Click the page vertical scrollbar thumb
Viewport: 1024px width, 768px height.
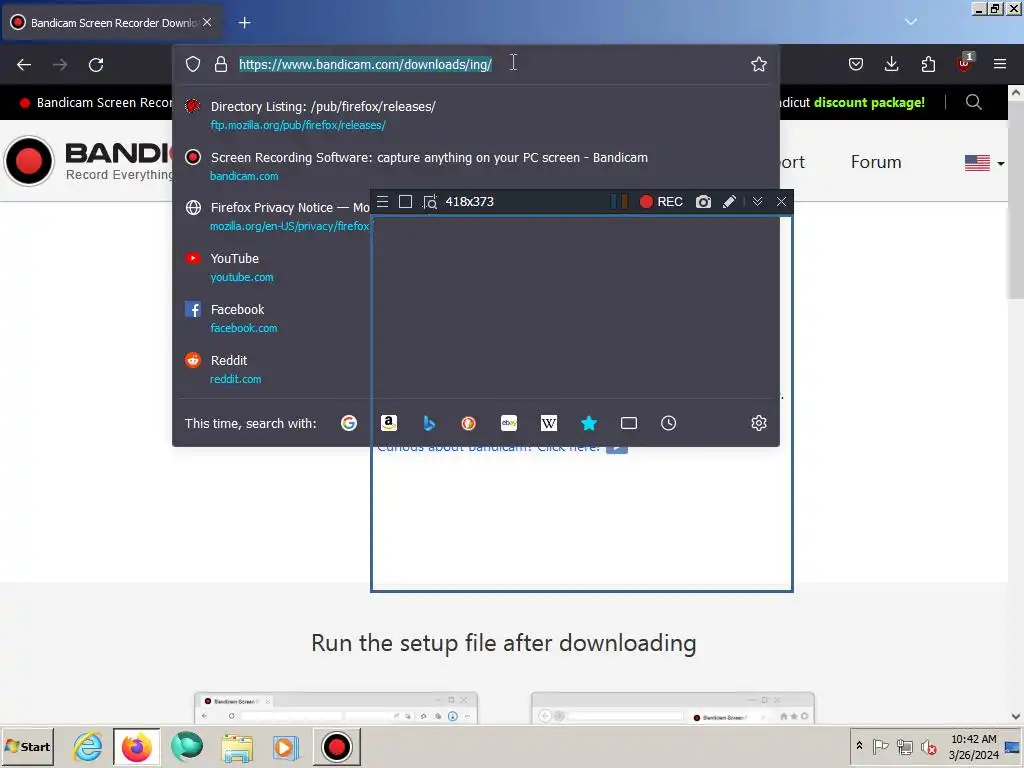[1016, 199]
